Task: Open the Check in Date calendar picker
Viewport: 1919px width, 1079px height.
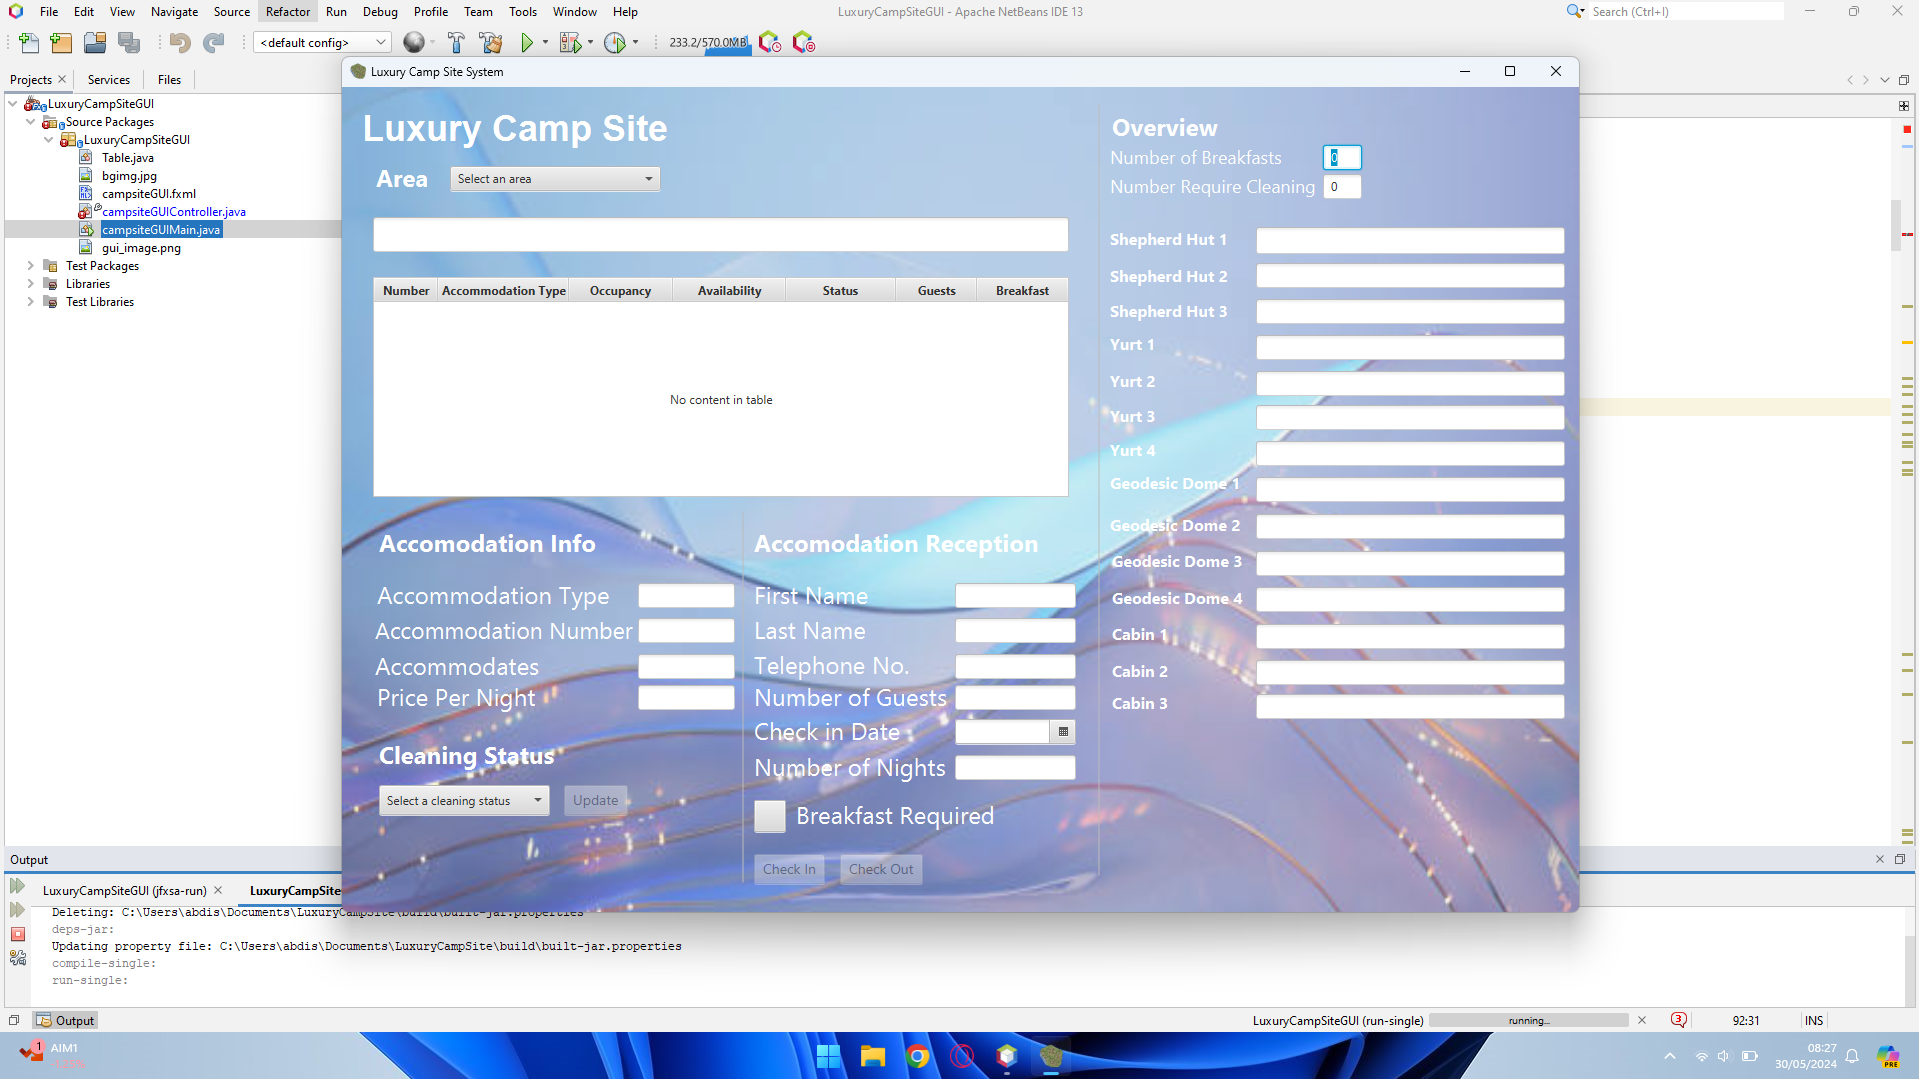Action: point(1063,732)
